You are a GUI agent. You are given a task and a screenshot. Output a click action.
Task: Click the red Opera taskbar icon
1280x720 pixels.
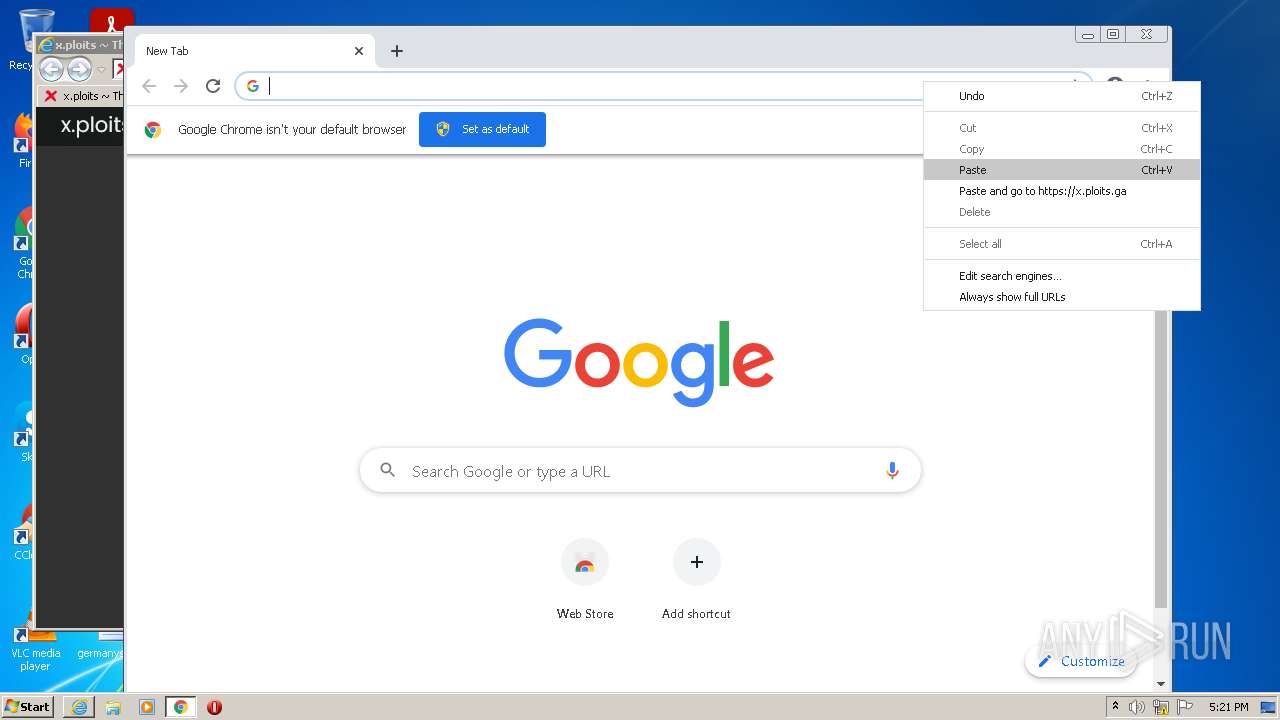(x=214, y=707)
